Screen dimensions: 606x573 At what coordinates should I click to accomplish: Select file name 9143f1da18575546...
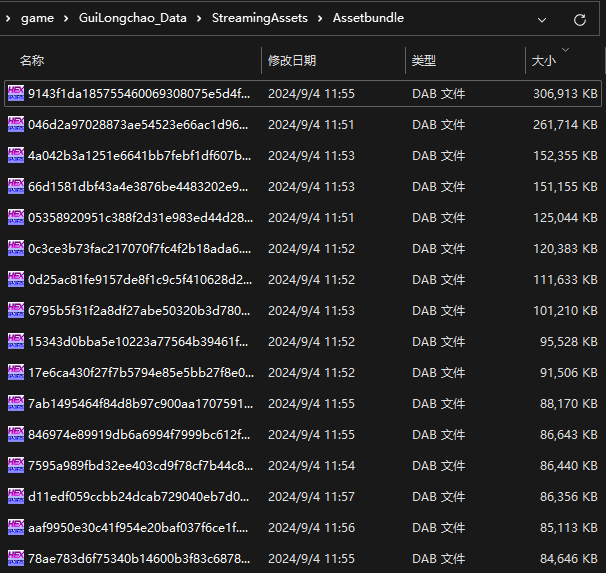pyautogui.click(x=139, y=94)
